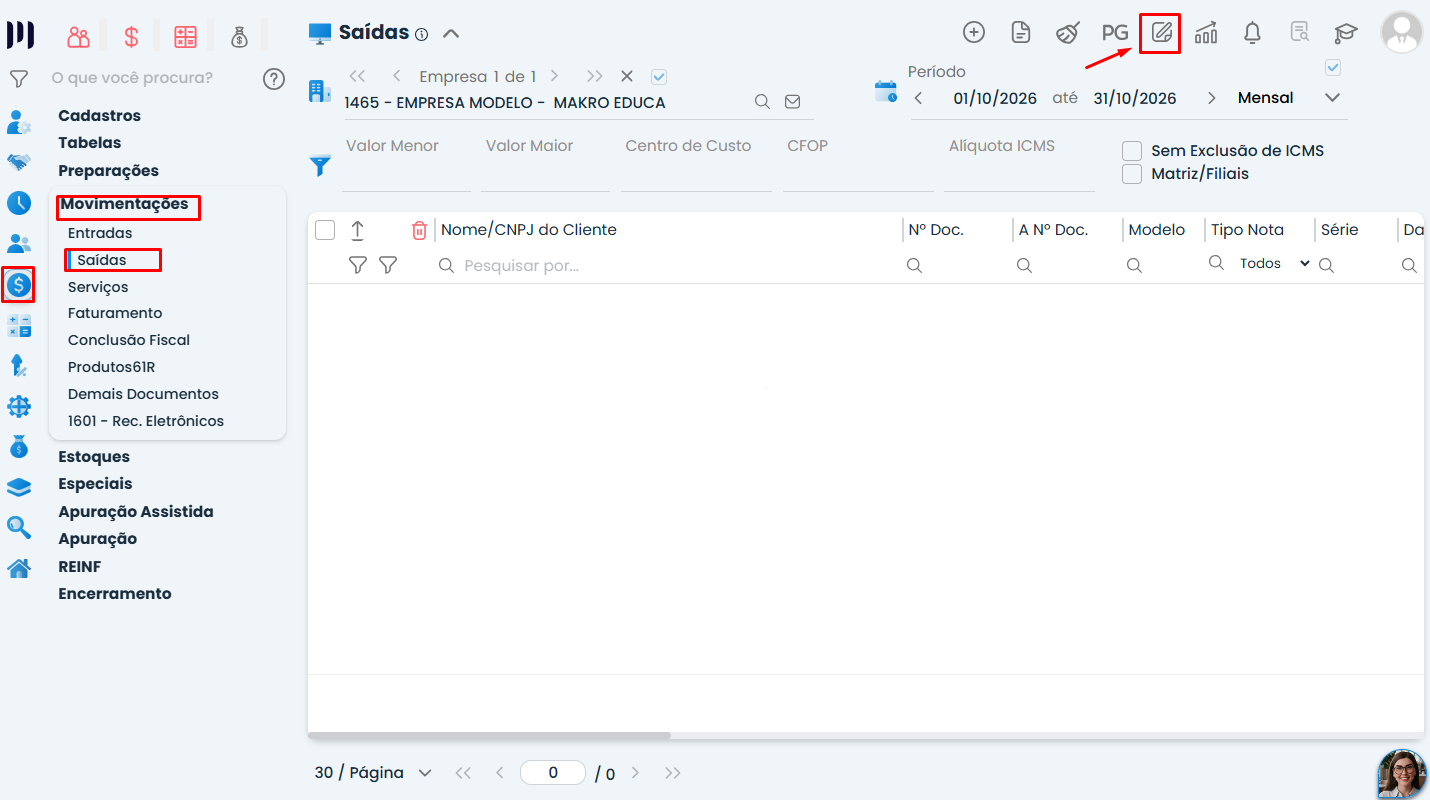
Task: Open the handshake icon in the left sidebar
Action: [19, 162]
